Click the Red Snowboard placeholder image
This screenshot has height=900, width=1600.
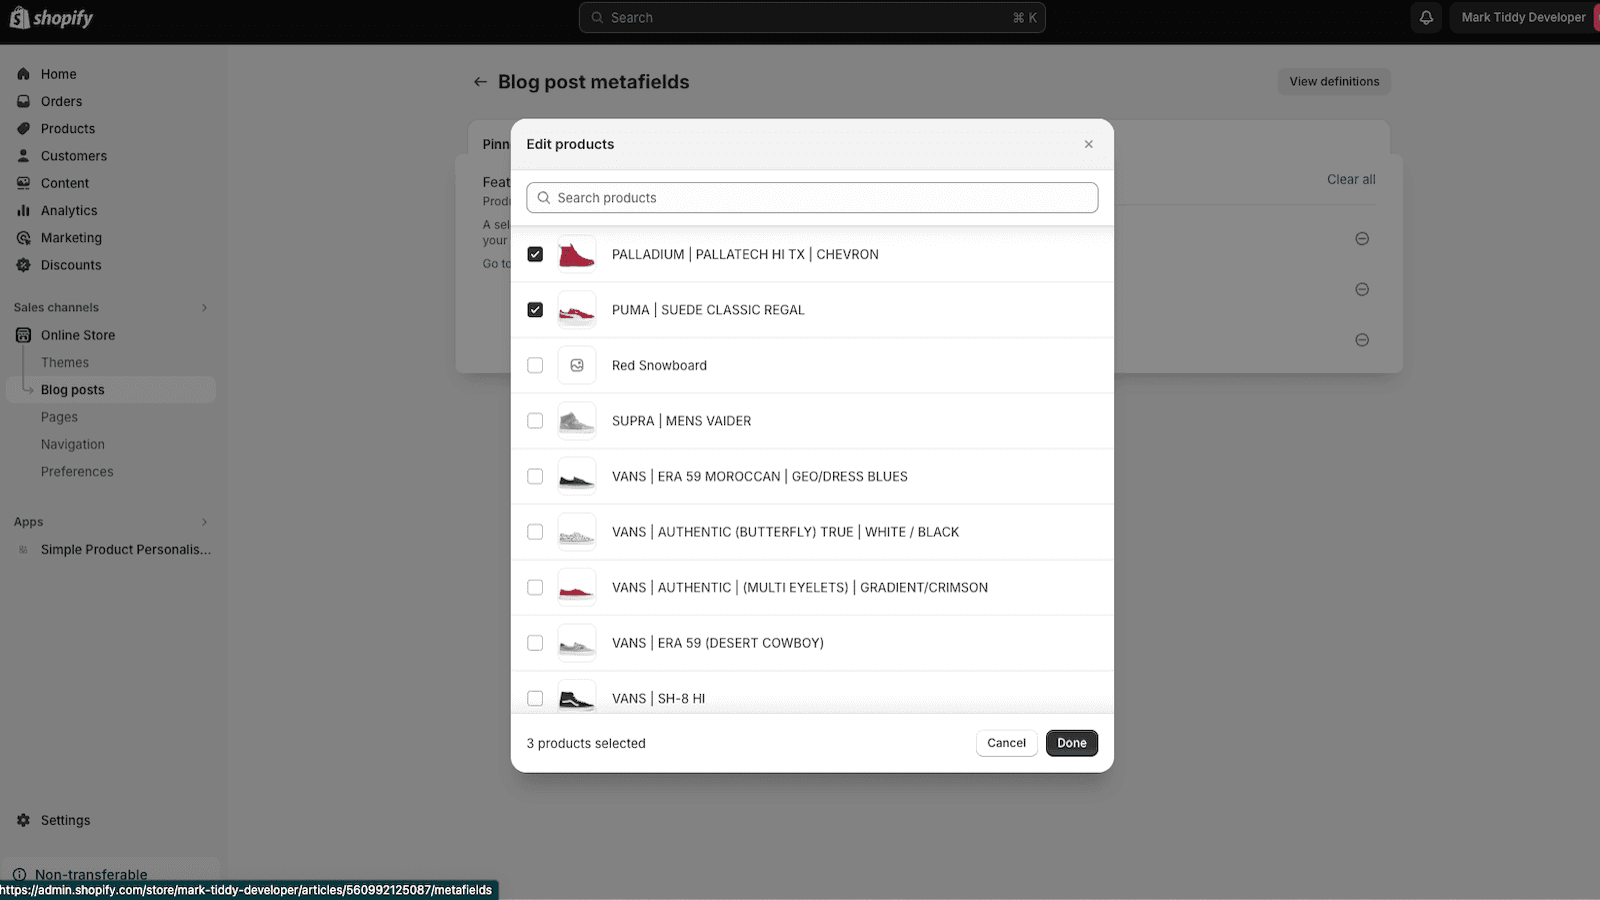tap(577, 366)
